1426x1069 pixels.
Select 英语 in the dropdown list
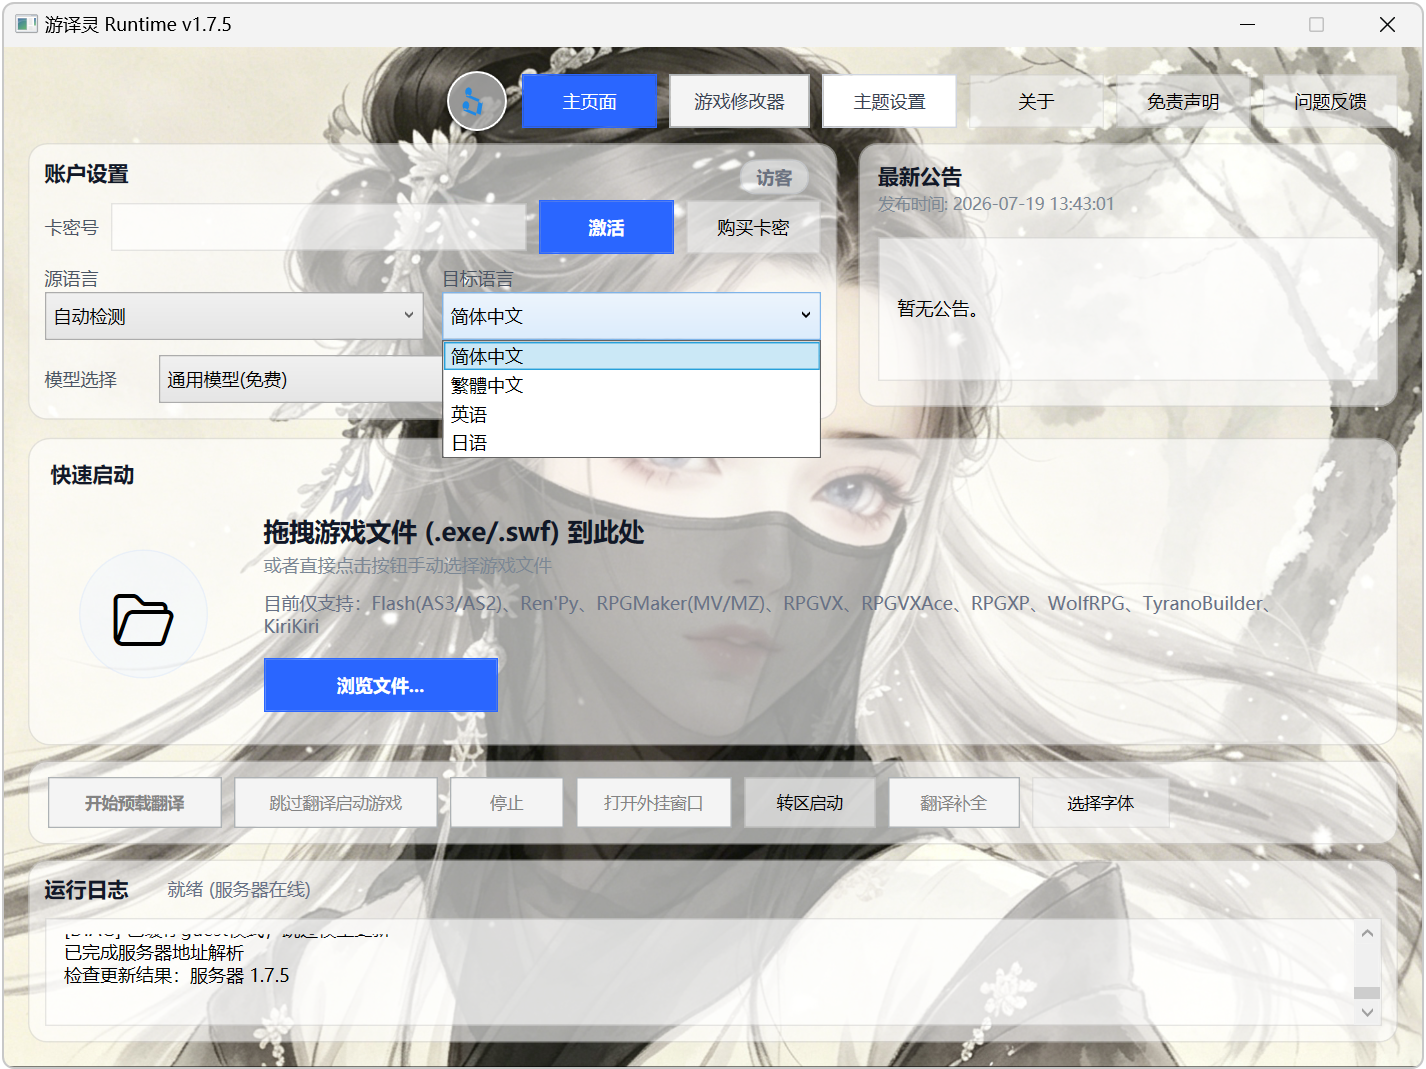[631, 414]
